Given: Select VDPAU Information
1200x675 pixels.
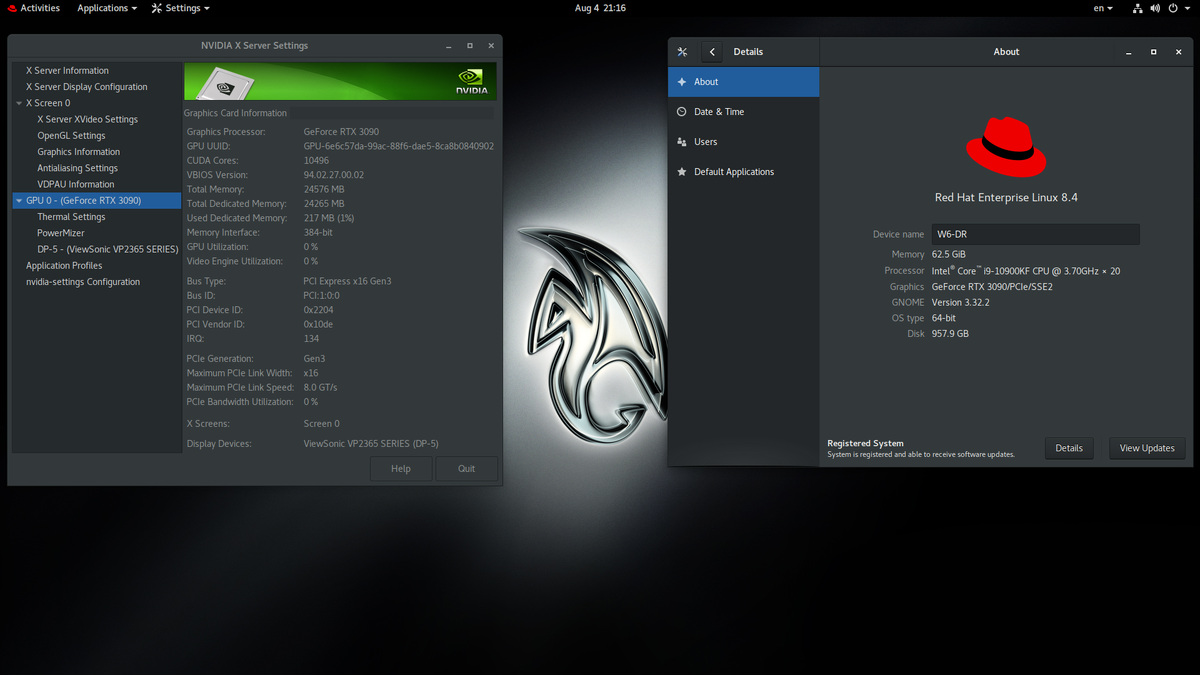Looking at the screenshot, I should click(x=76, y=184).
